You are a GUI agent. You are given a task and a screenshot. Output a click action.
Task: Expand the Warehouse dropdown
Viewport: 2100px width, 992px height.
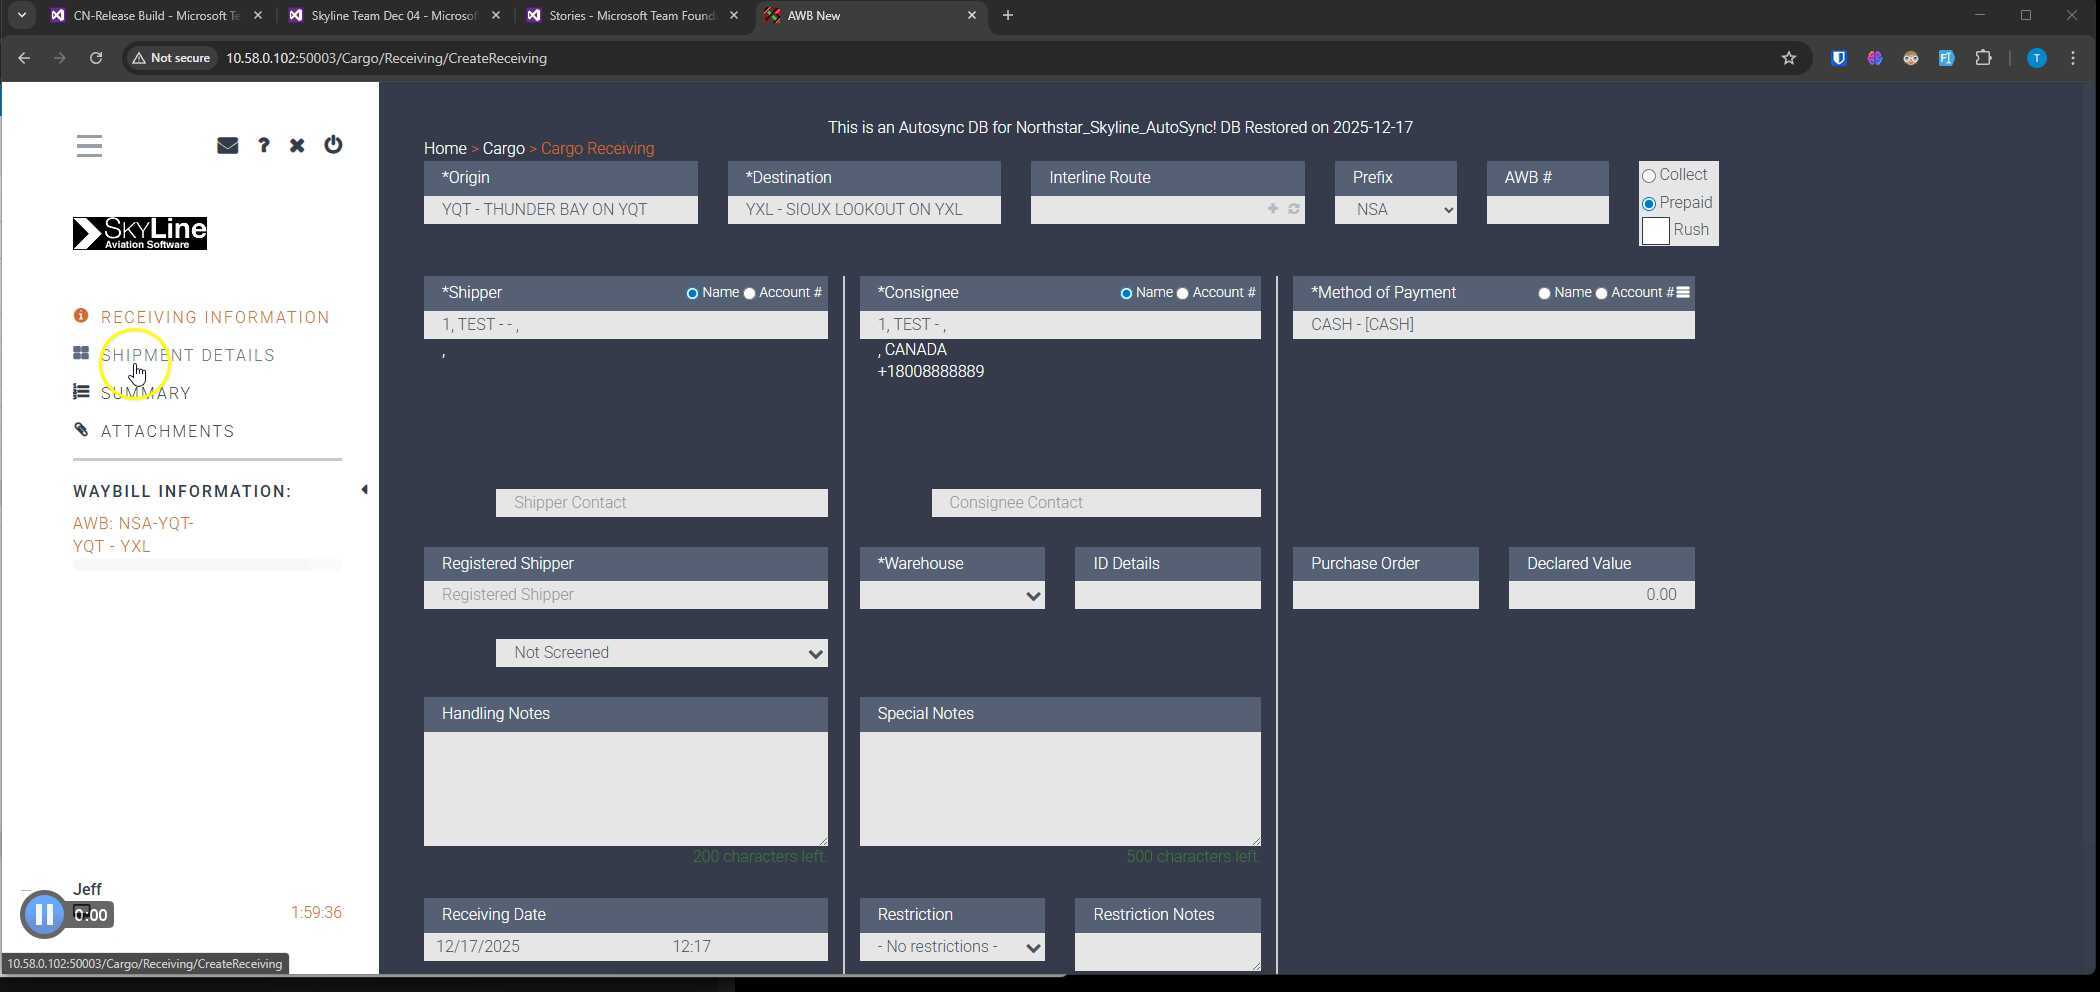click(951, 596)
